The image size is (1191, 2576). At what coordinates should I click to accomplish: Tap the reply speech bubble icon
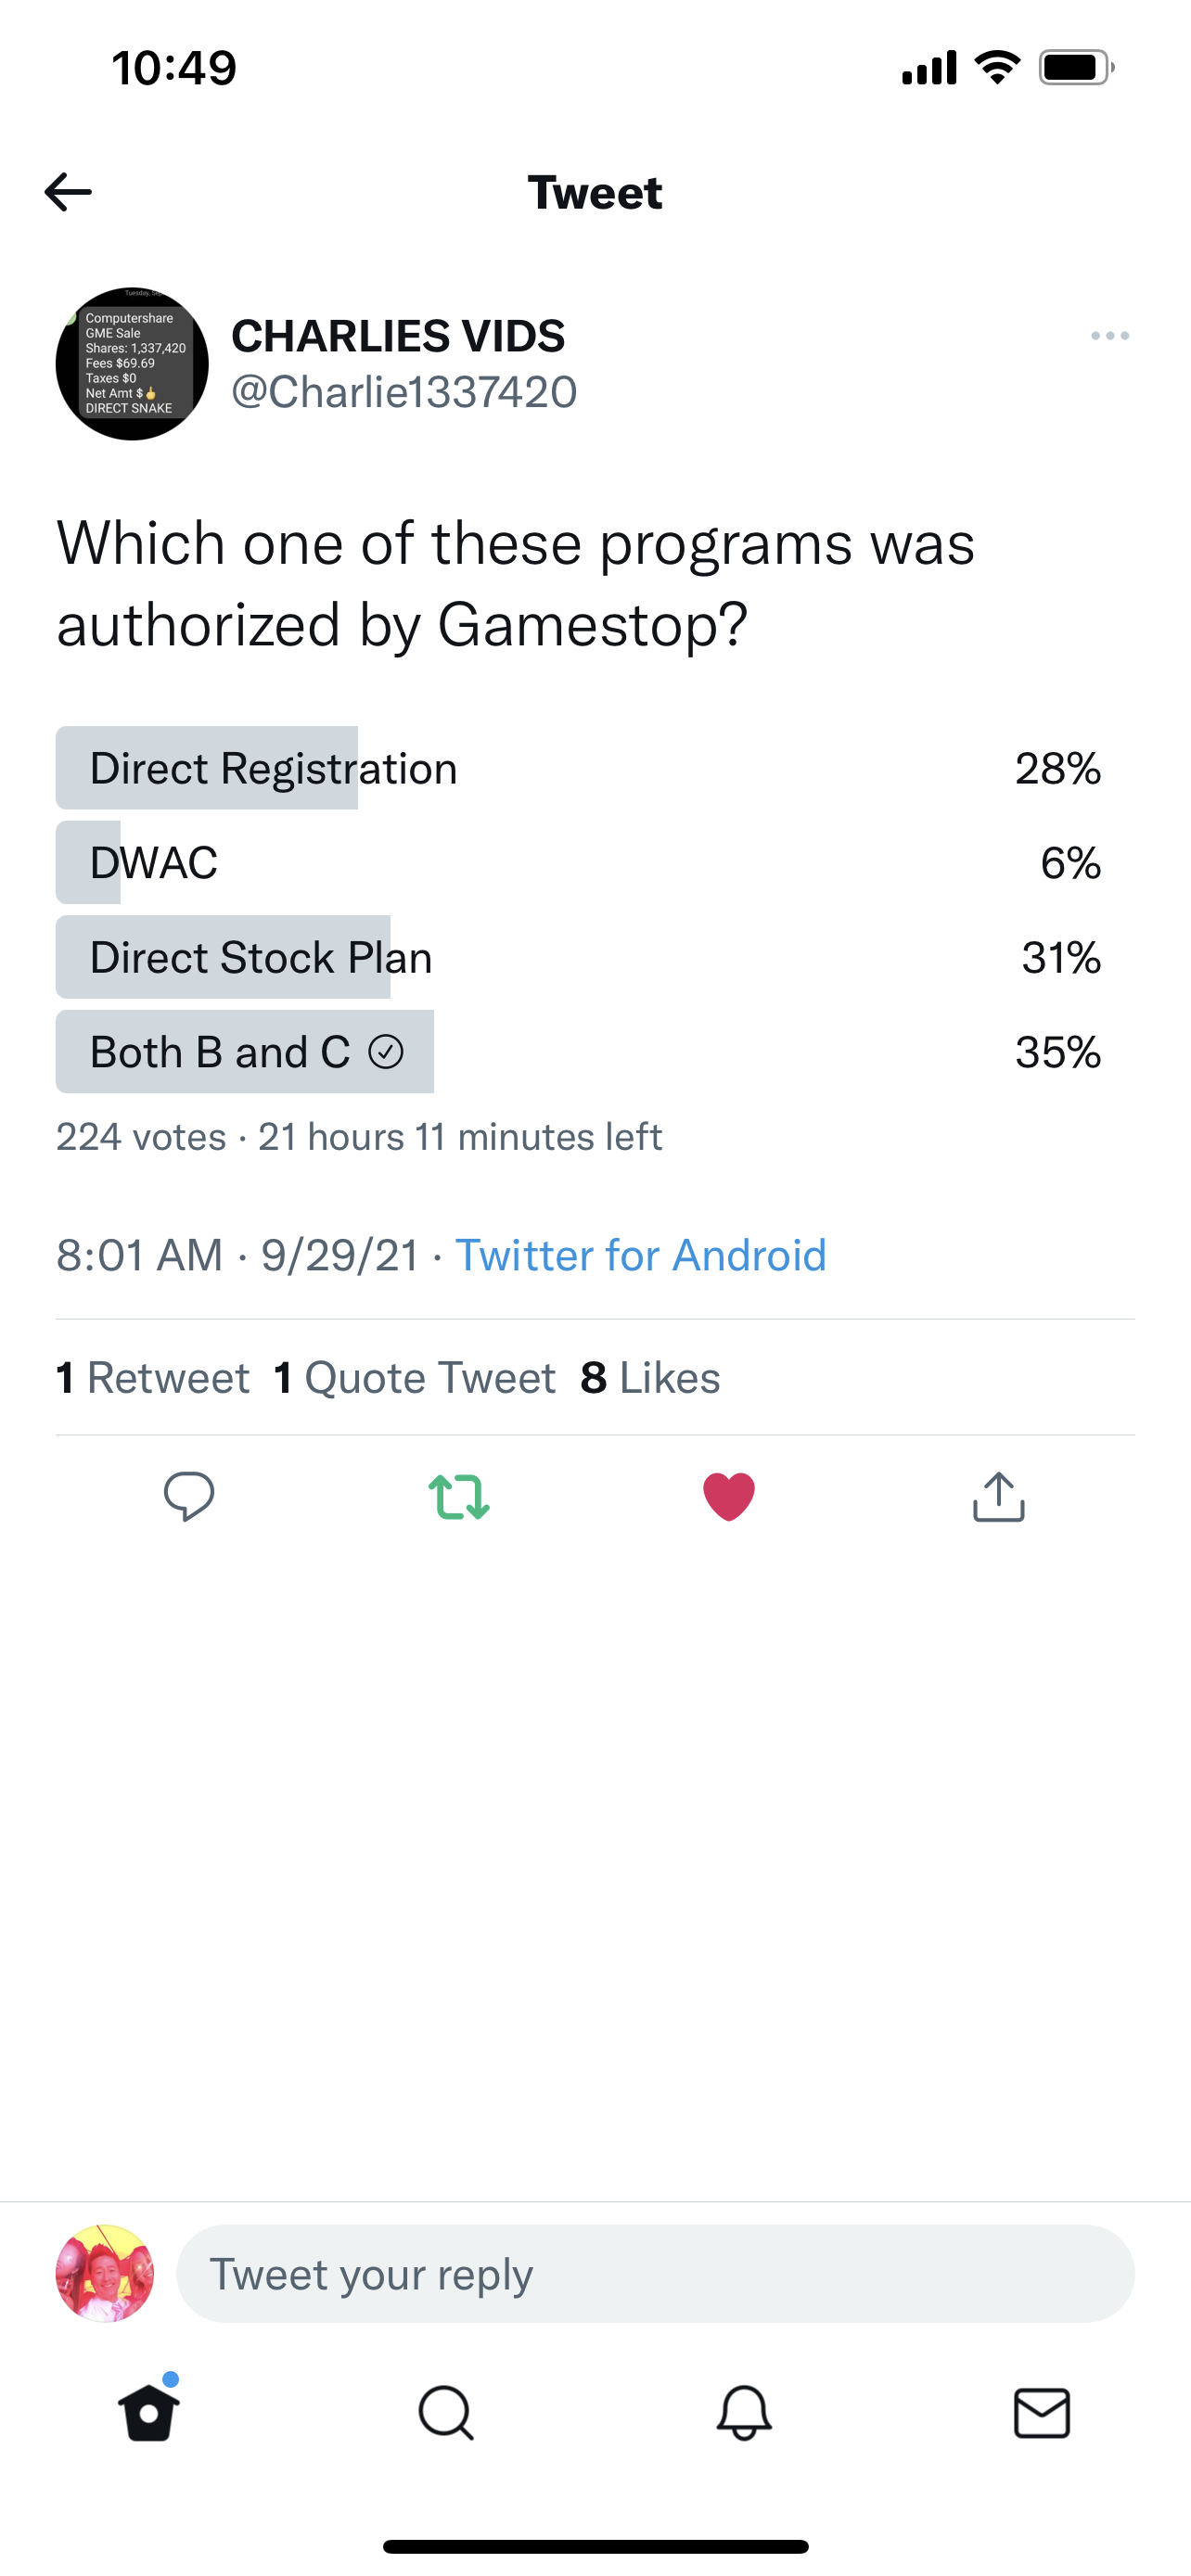click(x=188, y=1497)
